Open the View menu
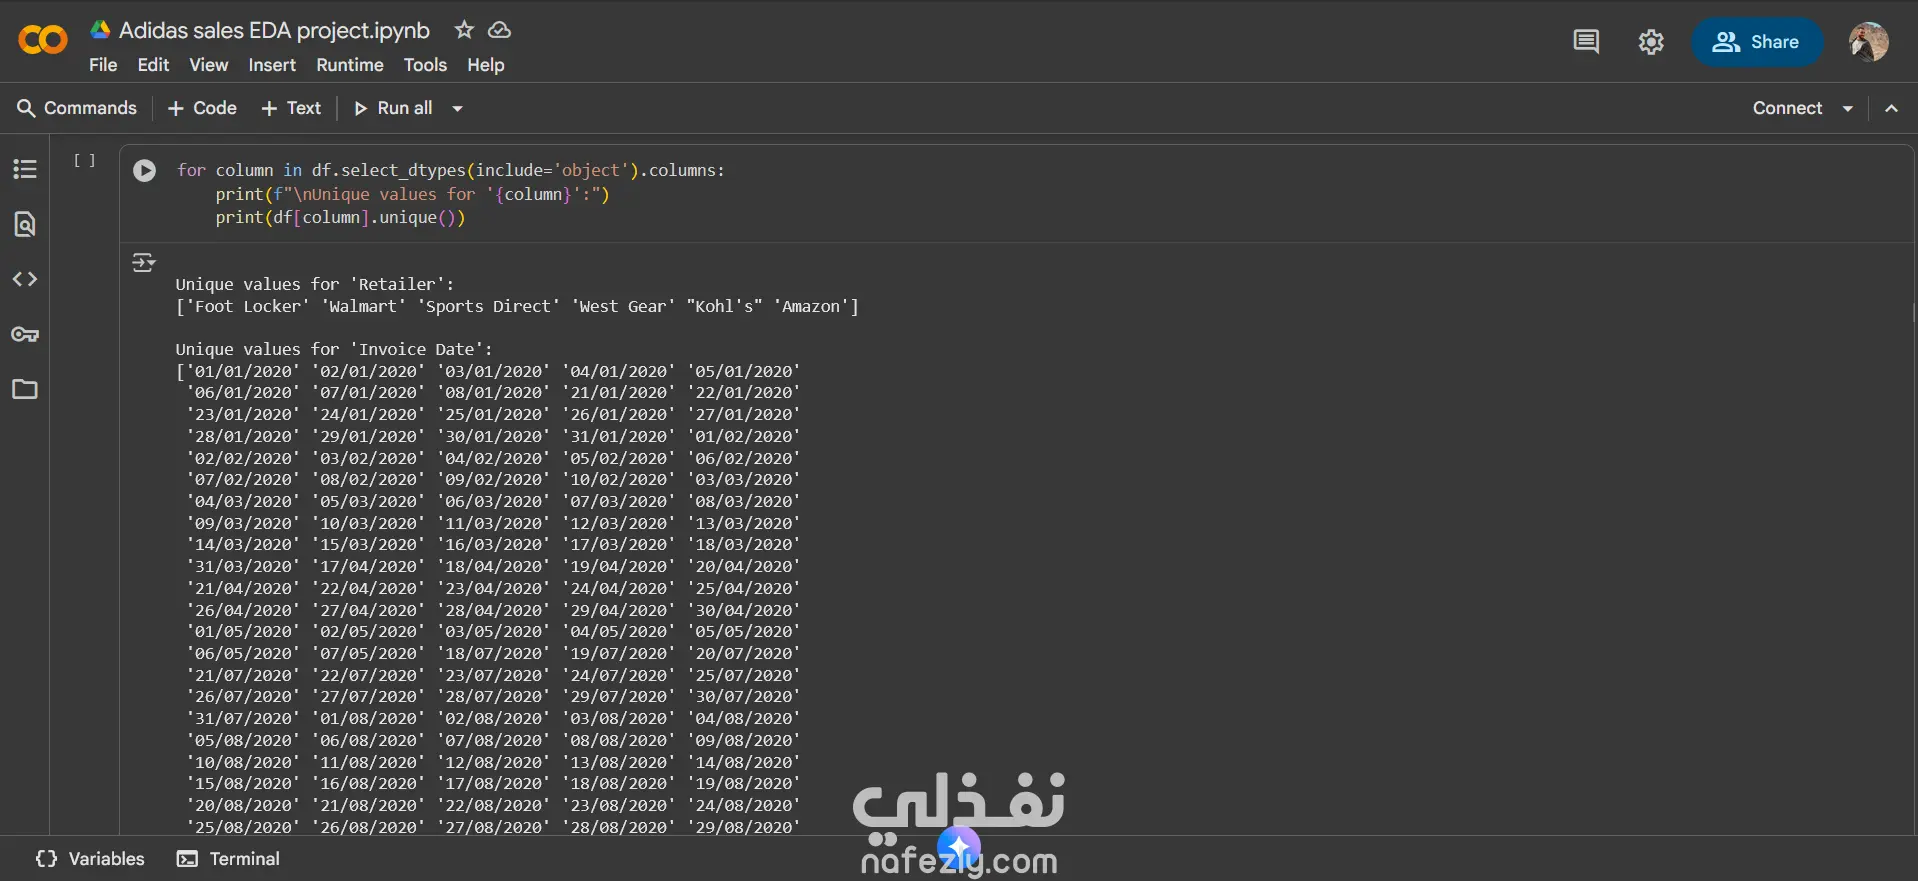 tap(209, 65)
